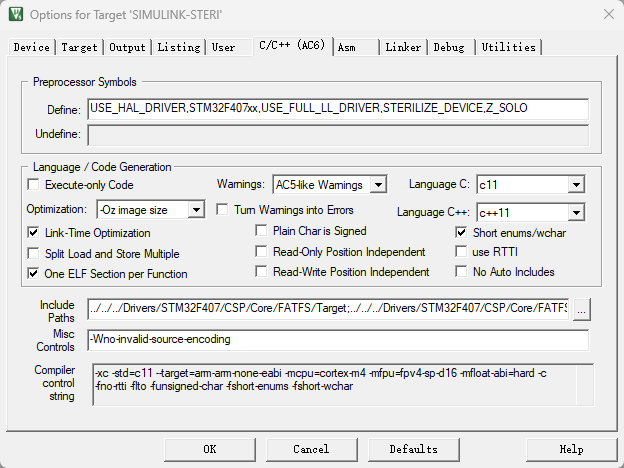Open Include Paths browse (...) button

pyautogui.click(x=581, y=309)
